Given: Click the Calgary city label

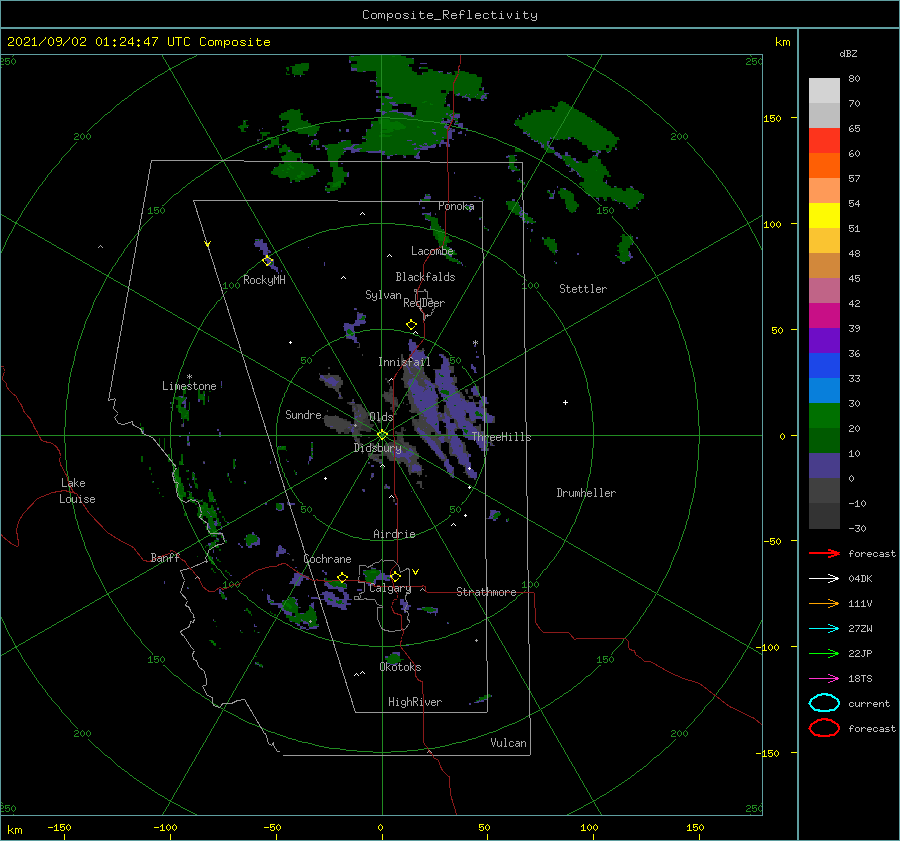Looking at the screenshot, I should click(390, 588).
